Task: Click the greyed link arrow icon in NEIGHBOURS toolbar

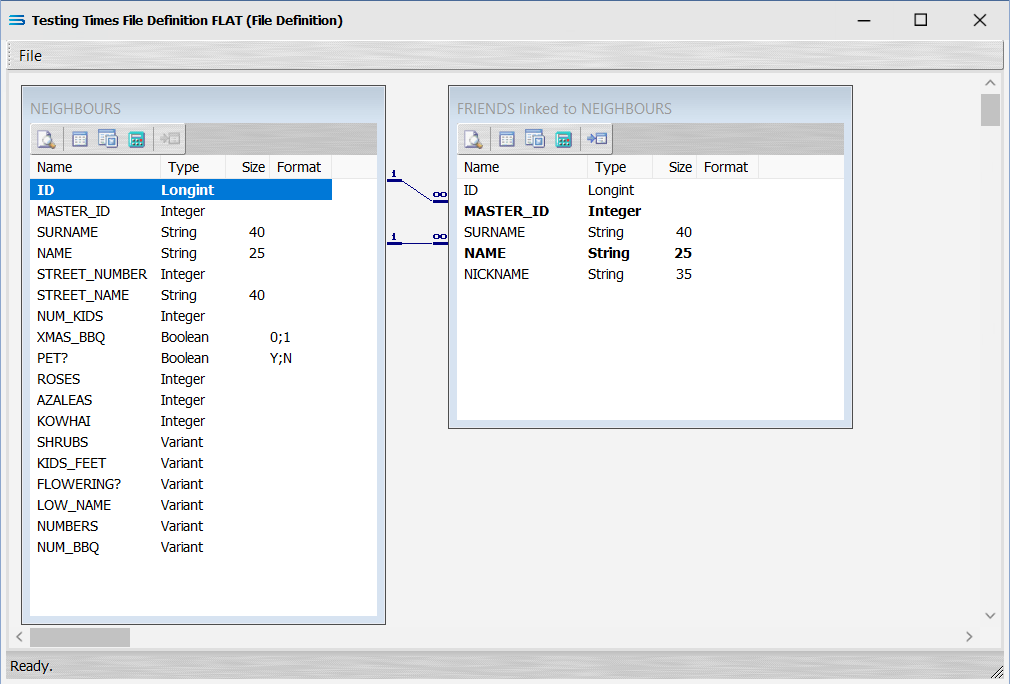Action: click(x=170, y=138)
